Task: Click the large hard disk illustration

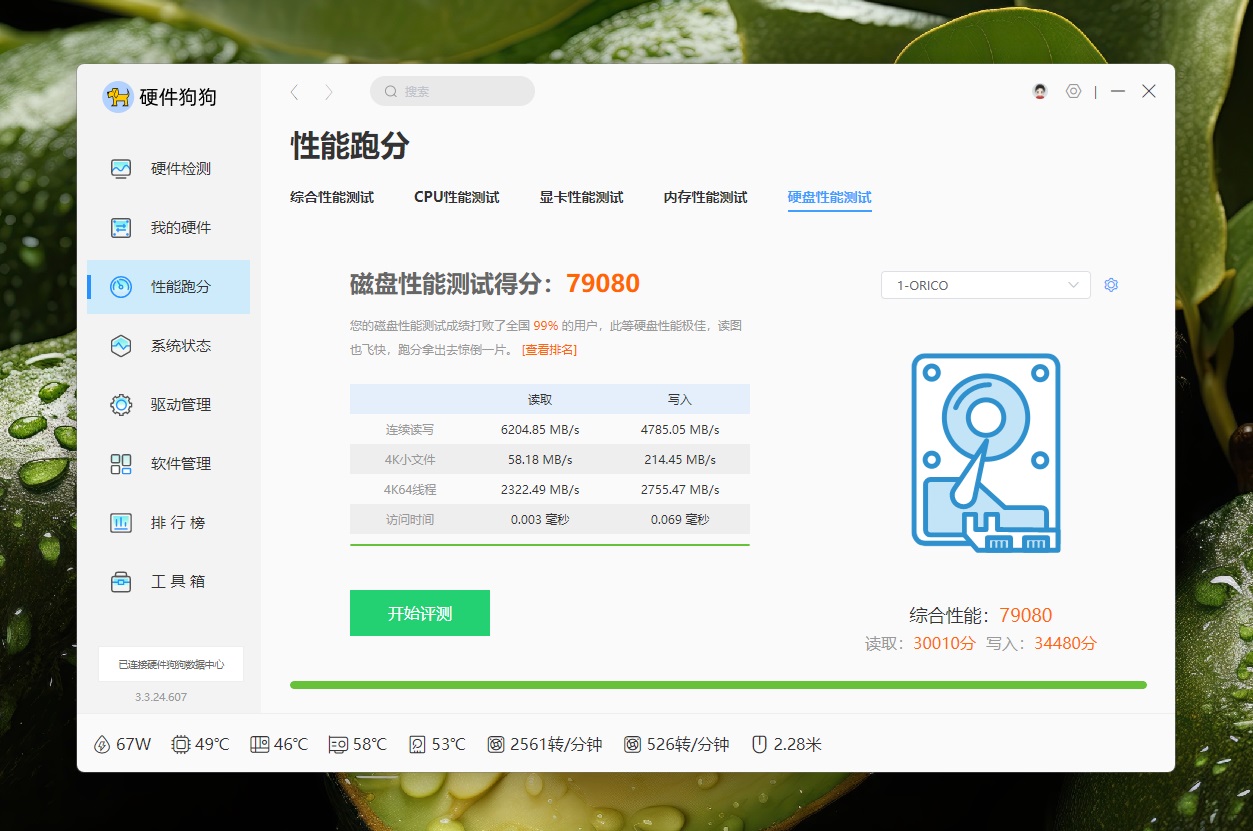Action: point(986,453)
